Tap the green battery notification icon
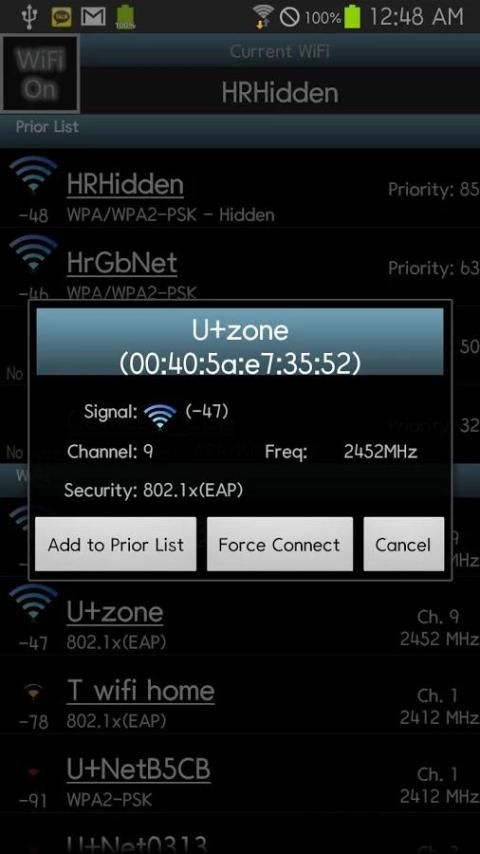 point(125,17)
